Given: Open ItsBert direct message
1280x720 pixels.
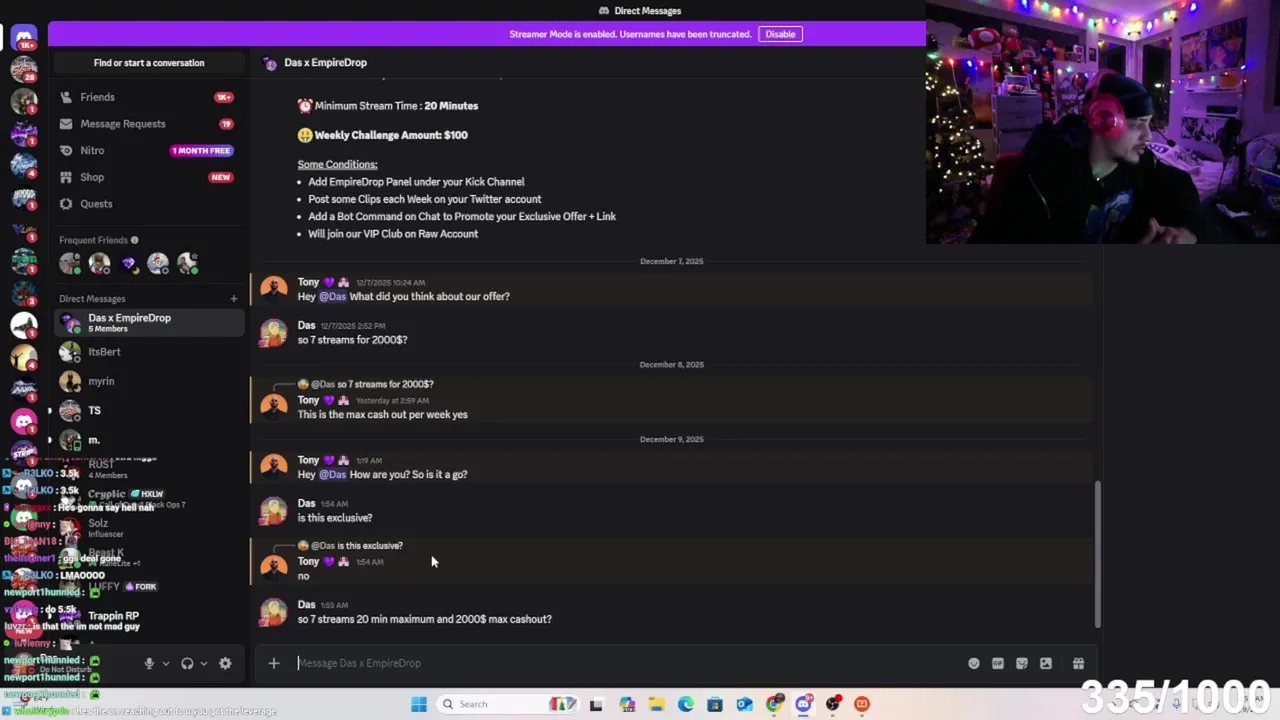Looking at the screenshot, I should [148, 352].
